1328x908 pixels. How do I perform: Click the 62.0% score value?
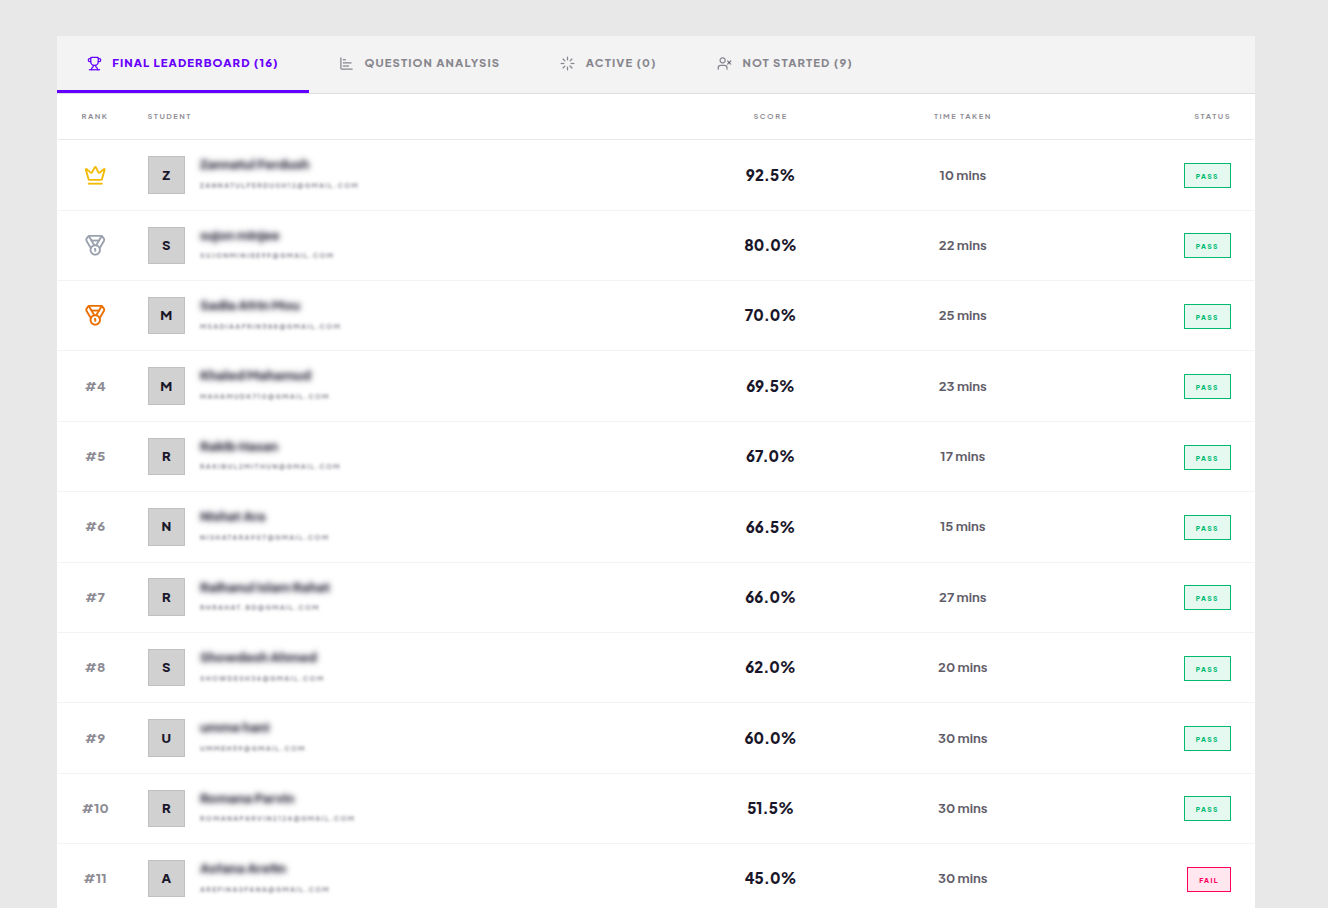click(770, 667)
